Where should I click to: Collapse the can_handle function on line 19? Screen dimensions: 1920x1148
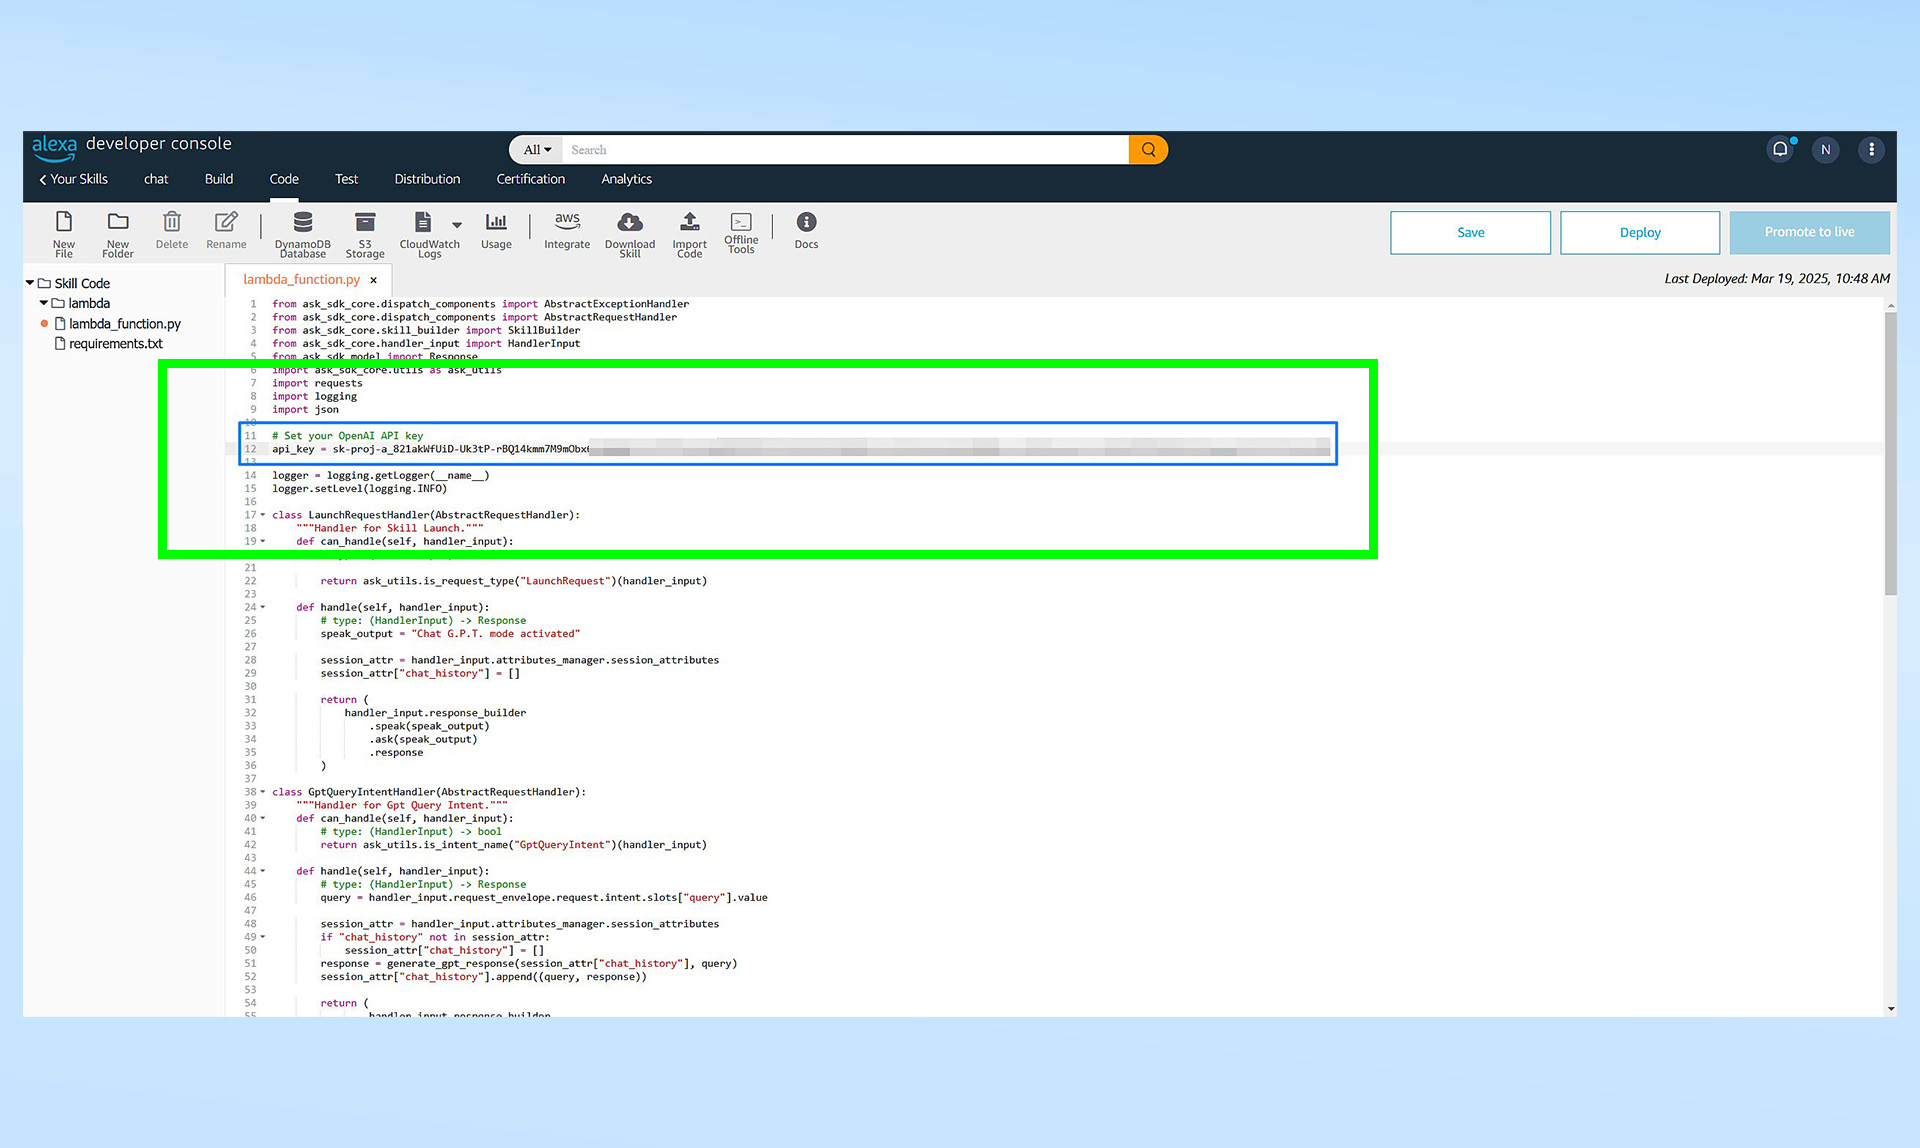point(262,541)
